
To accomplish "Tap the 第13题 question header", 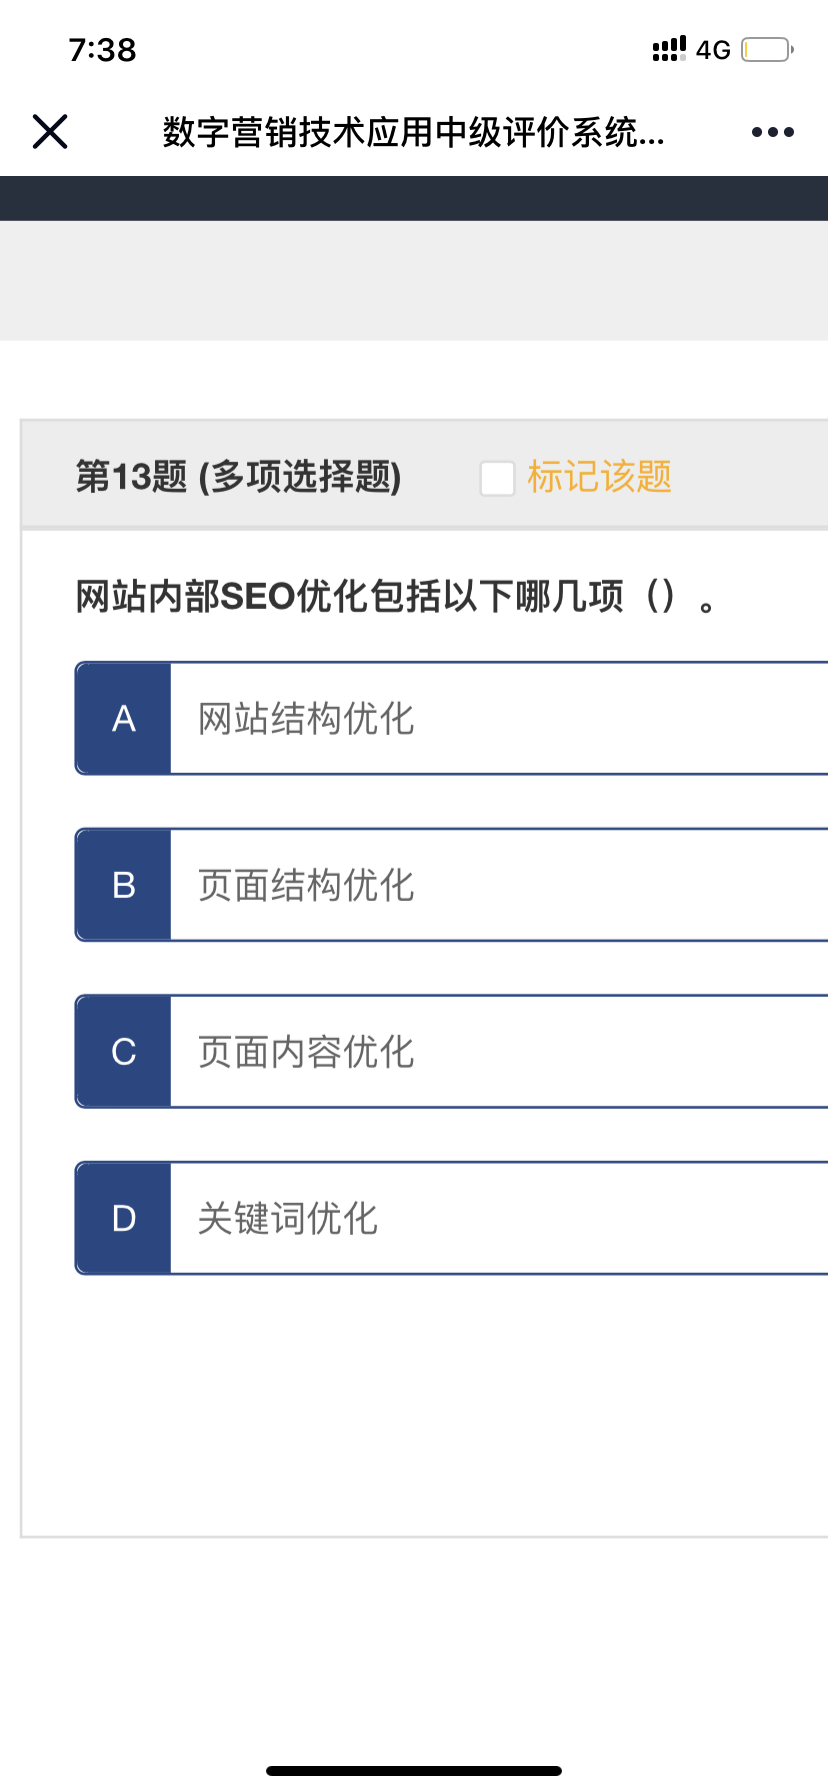I will (238, 477).
